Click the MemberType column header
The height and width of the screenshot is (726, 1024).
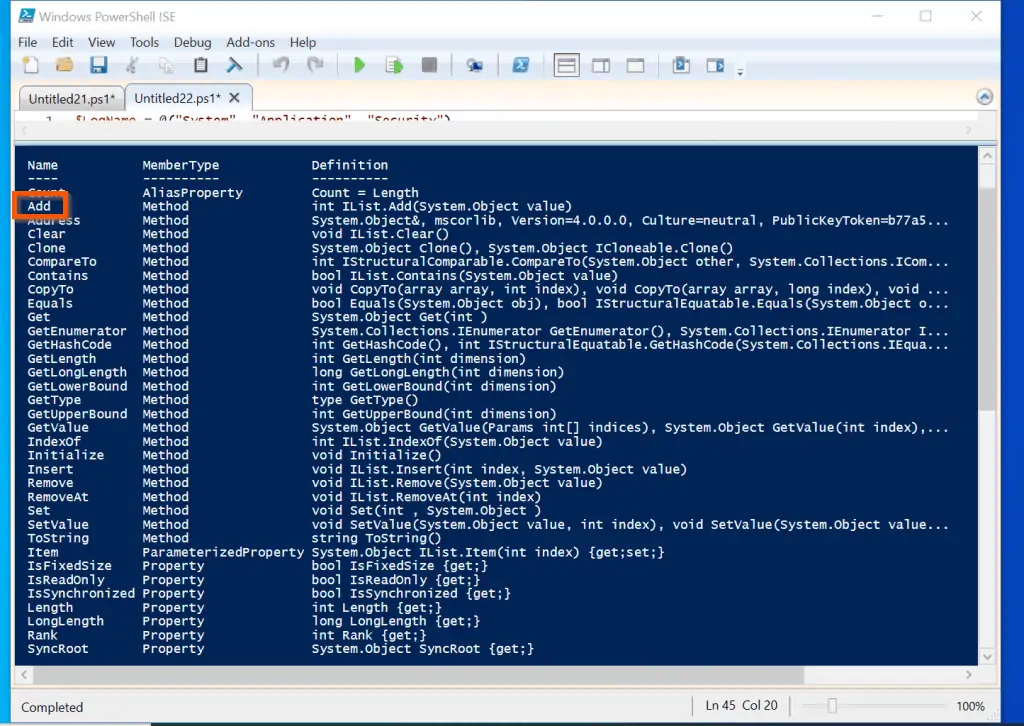[x=181, y=165]
